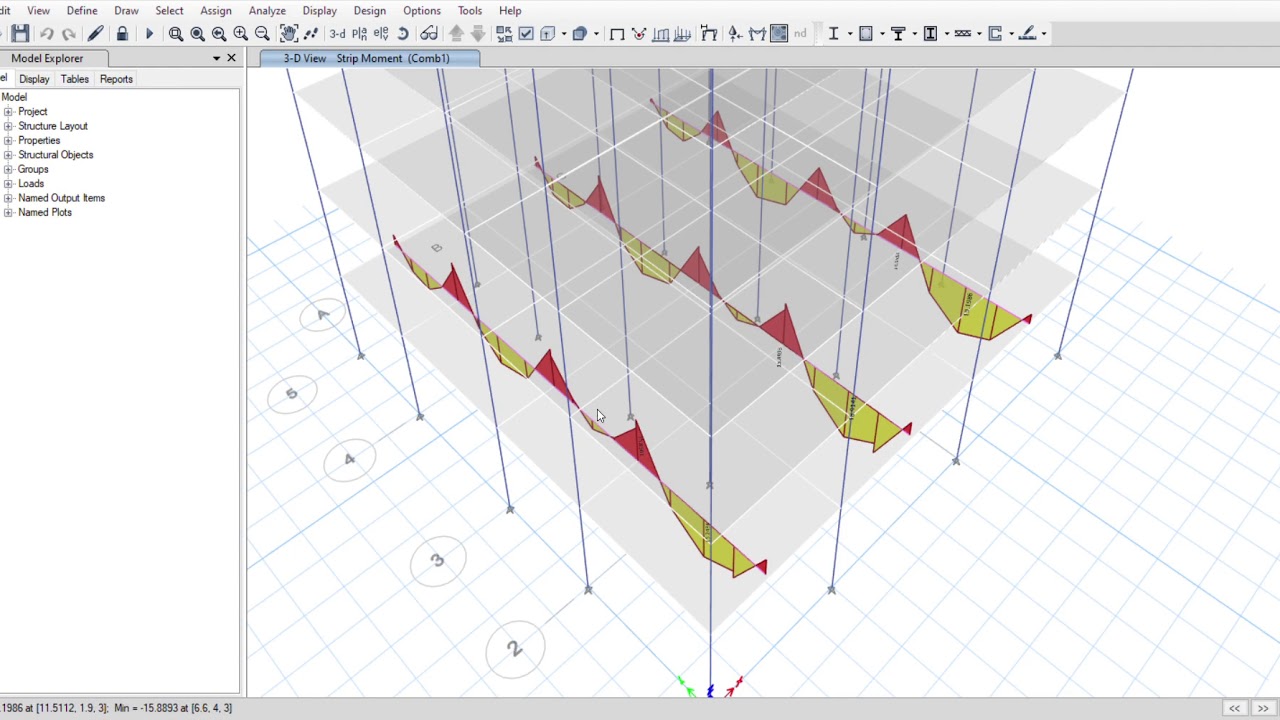Expand the Groups tree node
The image size is (1280, 720).
coord(8,169)
